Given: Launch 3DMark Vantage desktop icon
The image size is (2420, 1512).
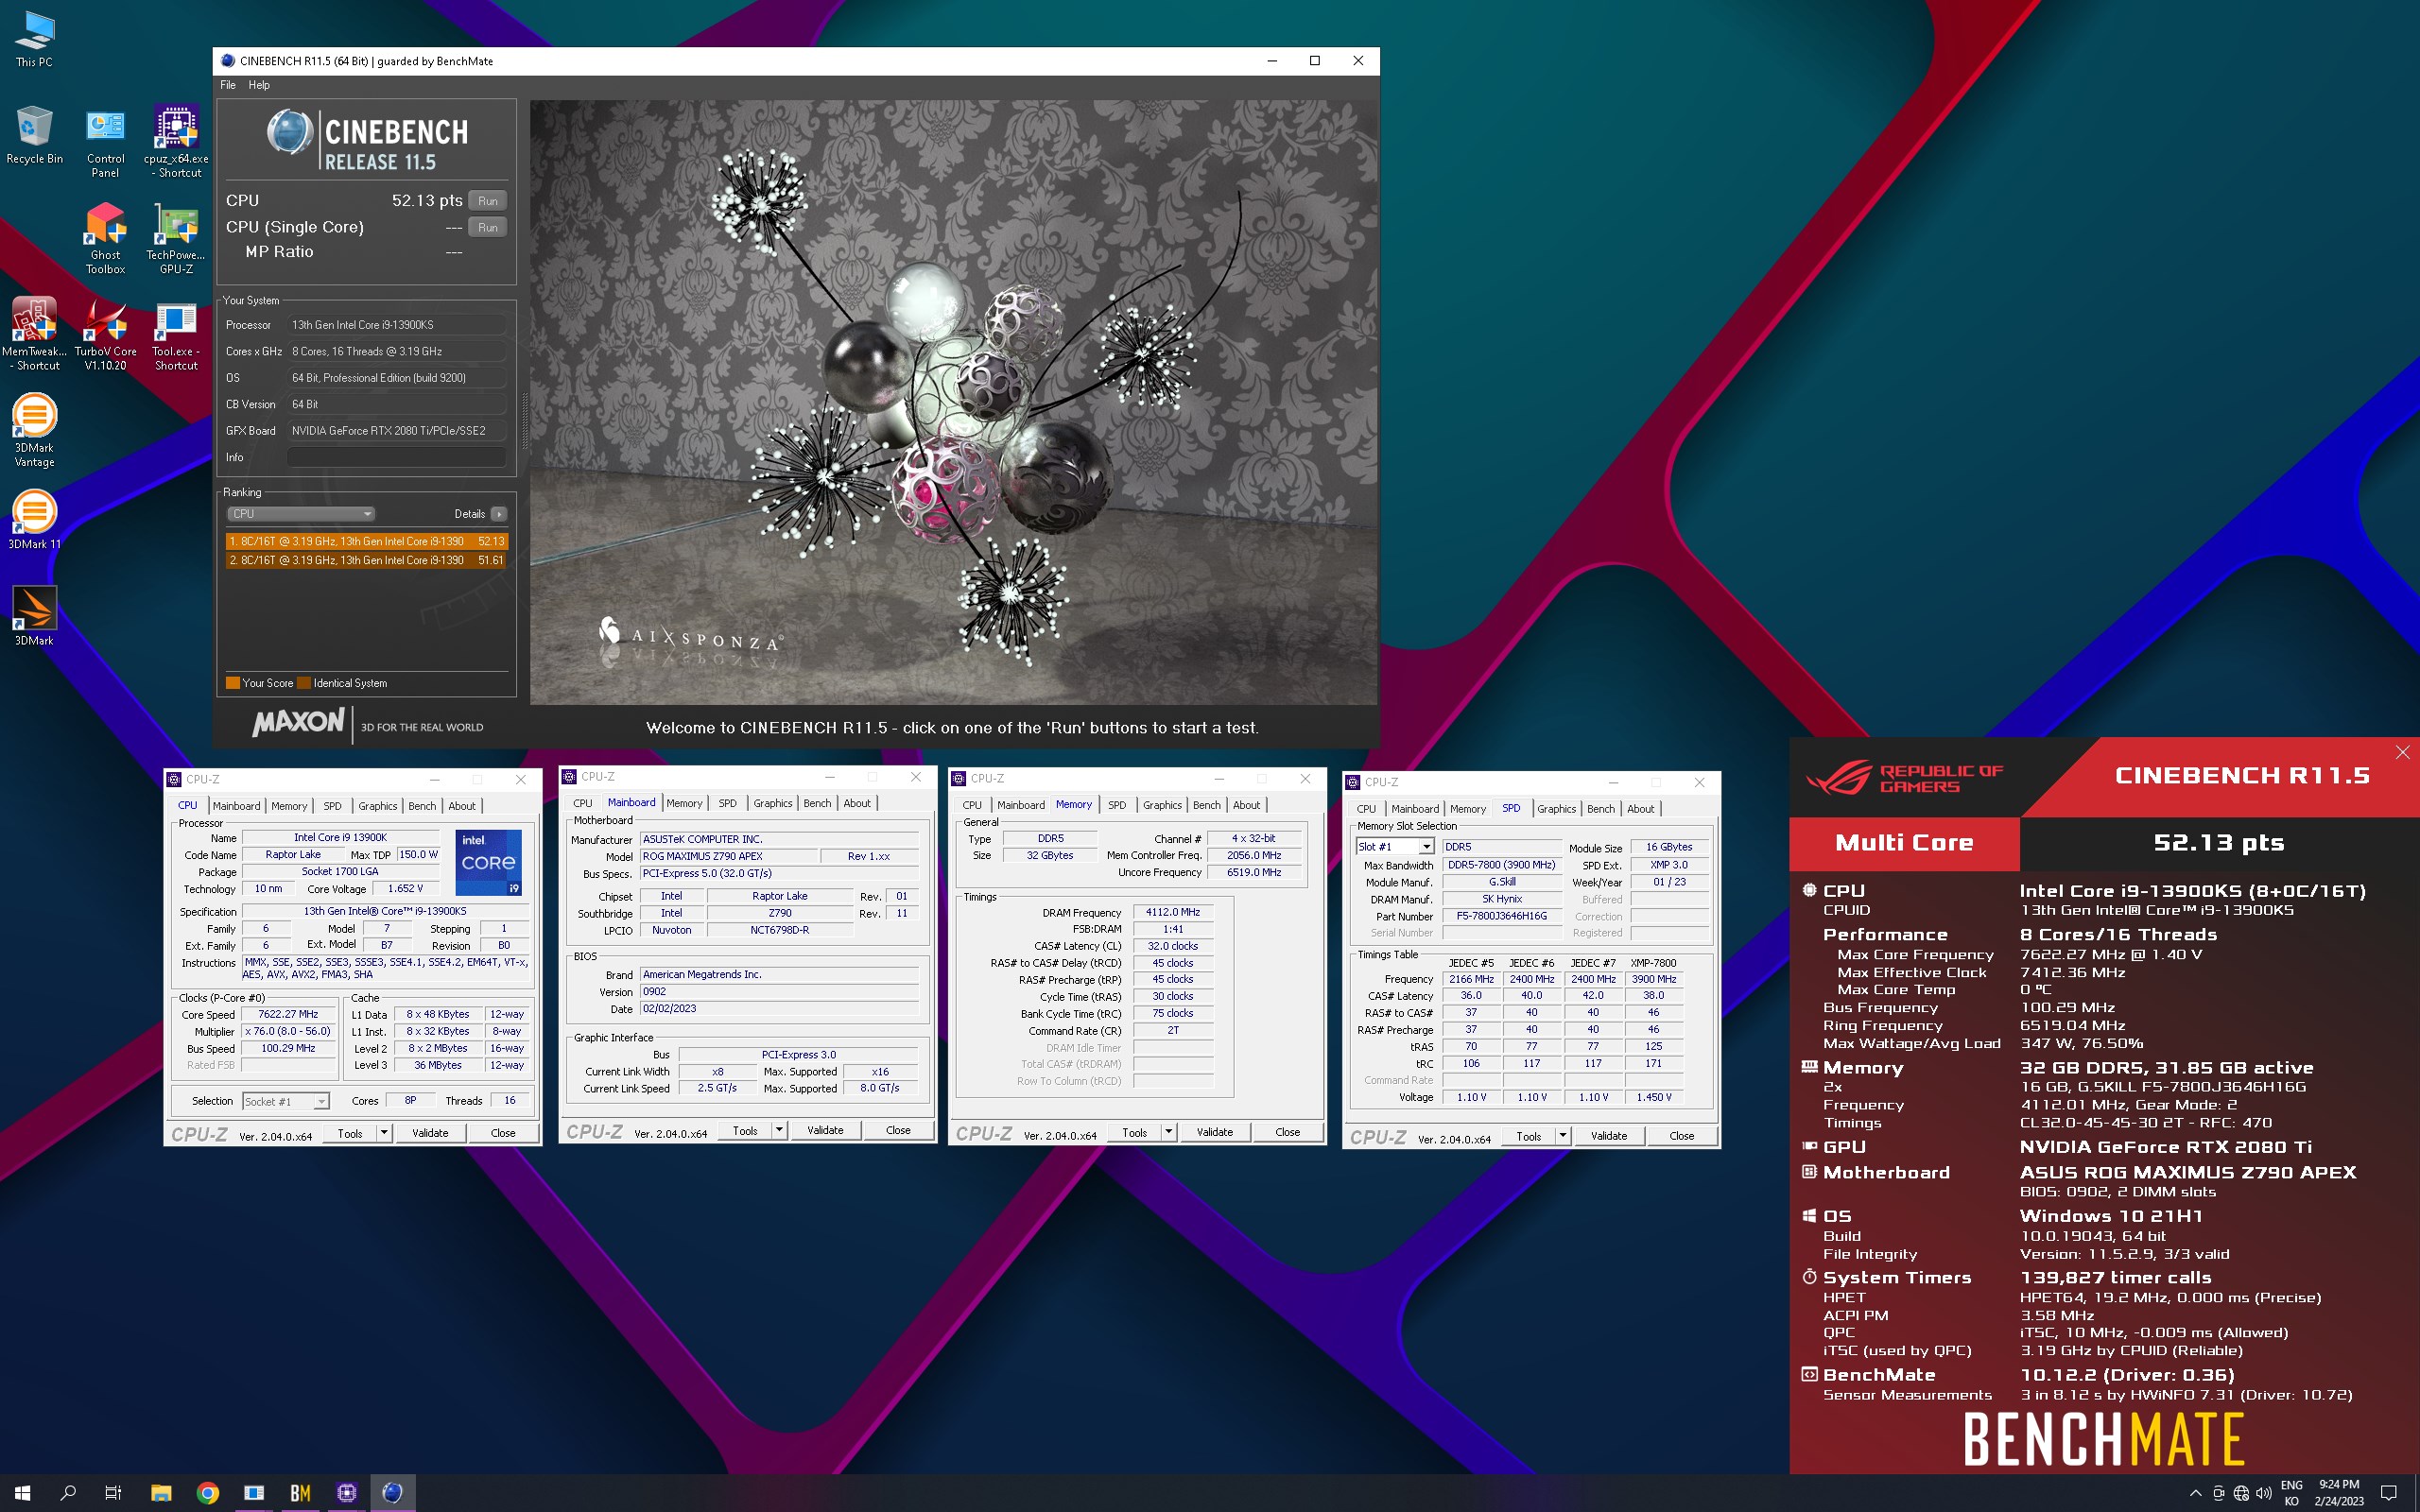Looking at the screenshot, I should [x=34, y=431].
